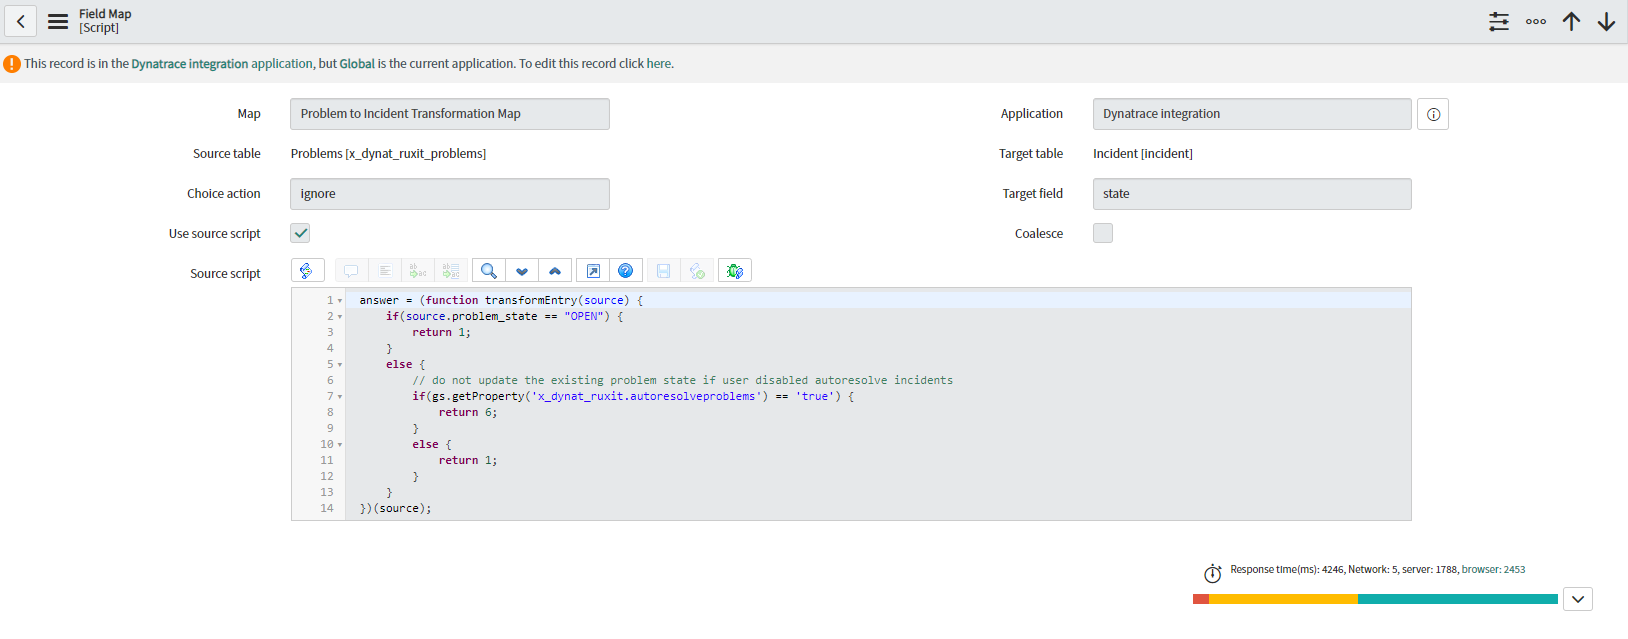The width and height of the screenshot is (1628, 639).
Task: Go to previous record with up arrow
Action: point(1571,21)
